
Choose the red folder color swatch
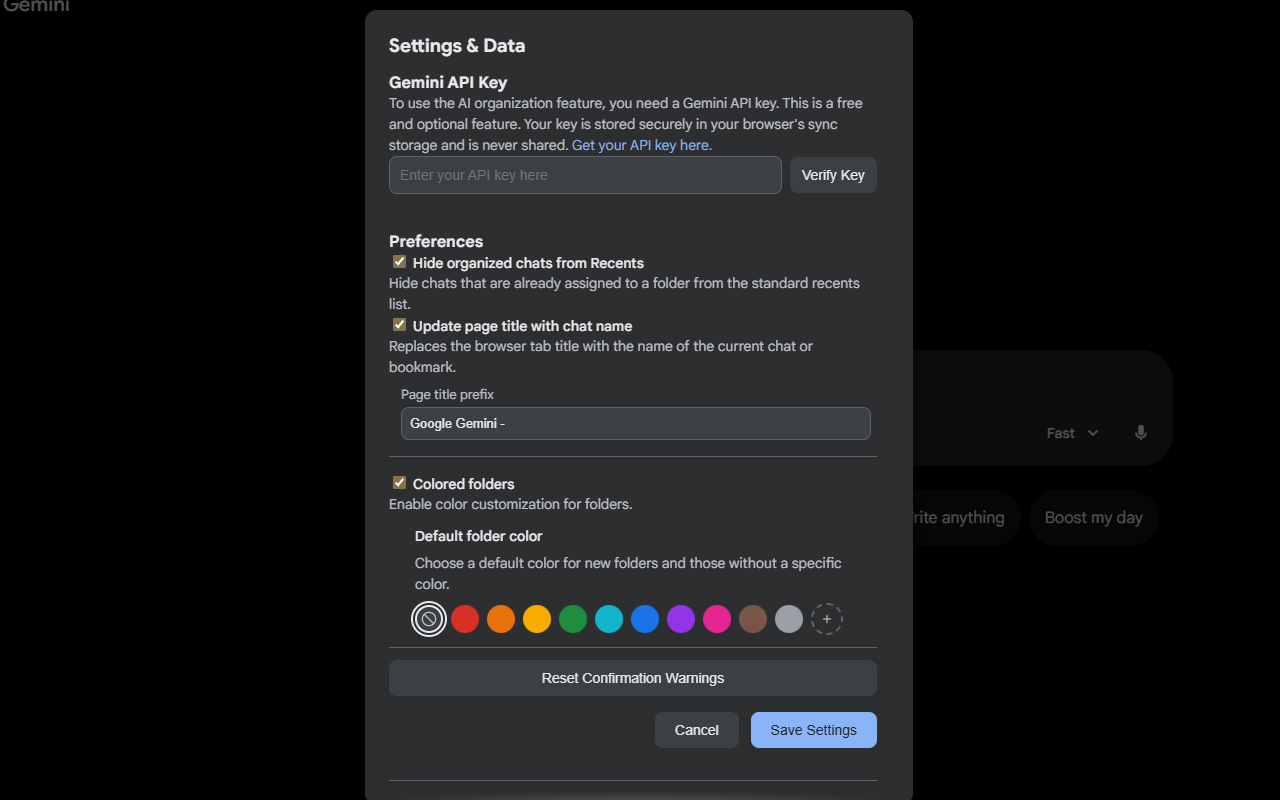465,619
